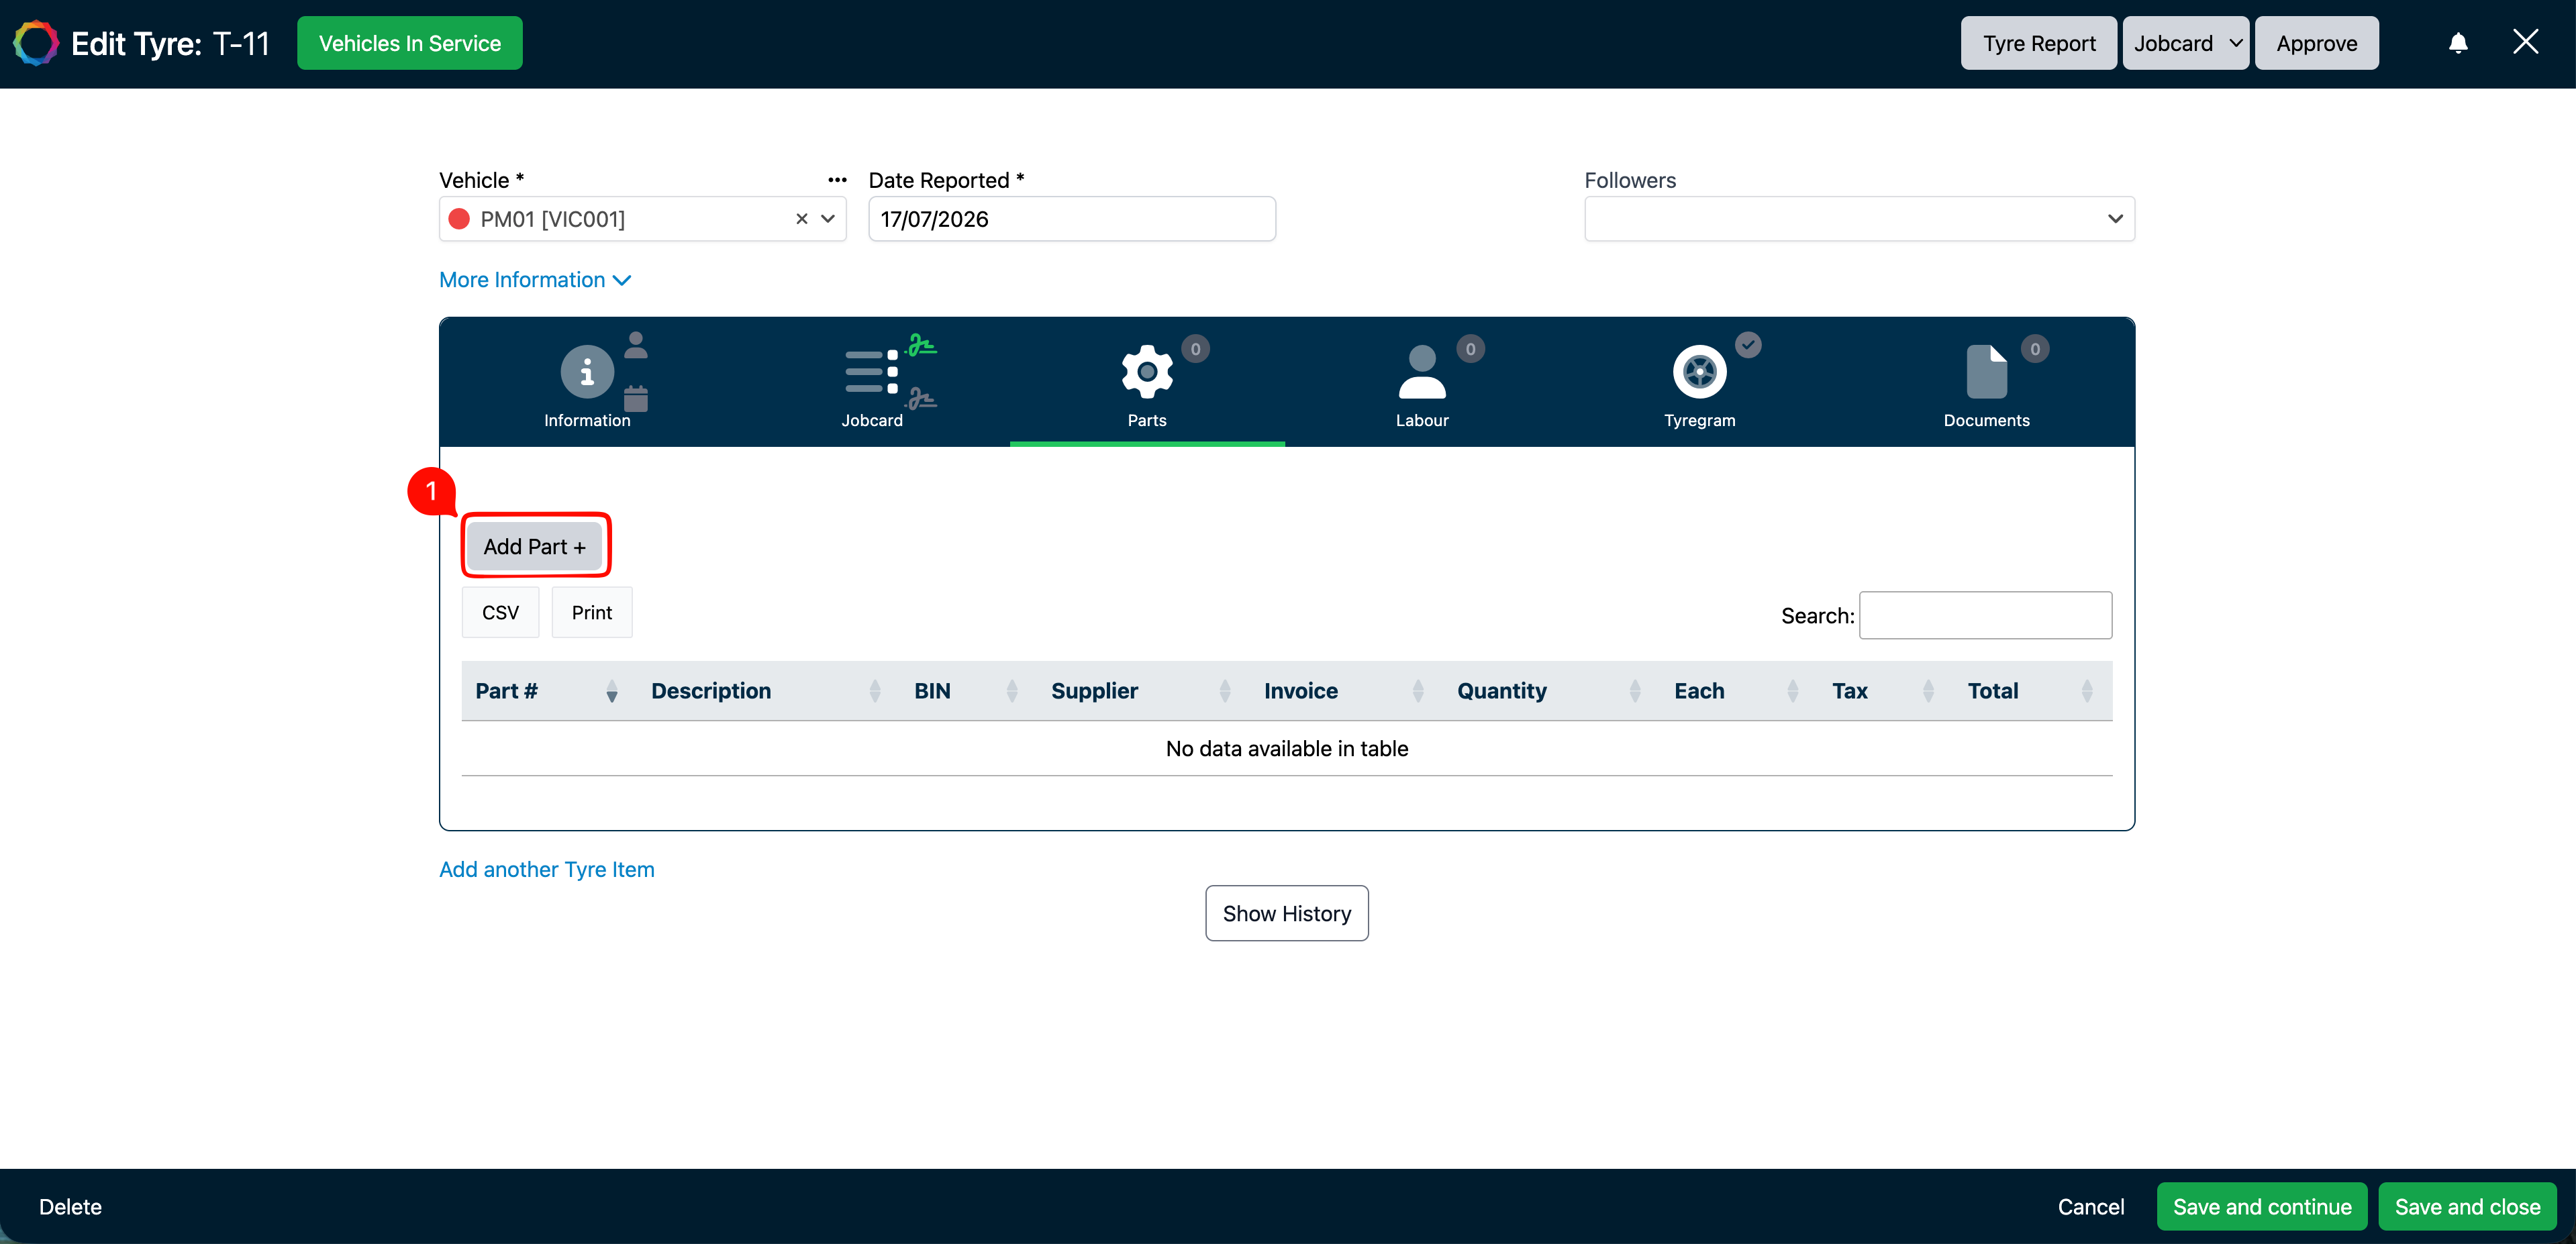2576x1244 pixels.
Task: Click the green signature icon on Jobcard
Action: tap(921, 346)
